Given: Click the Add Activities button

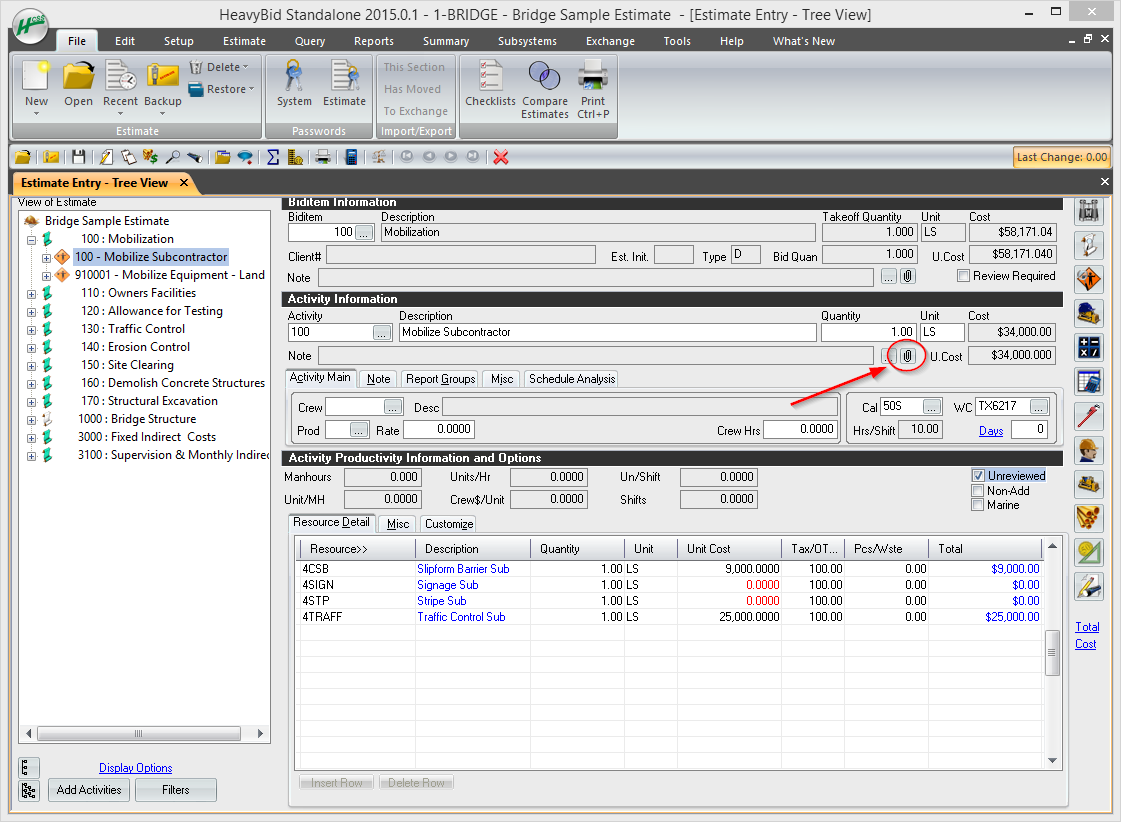Looking at the screenshot, I should [88, 789].
